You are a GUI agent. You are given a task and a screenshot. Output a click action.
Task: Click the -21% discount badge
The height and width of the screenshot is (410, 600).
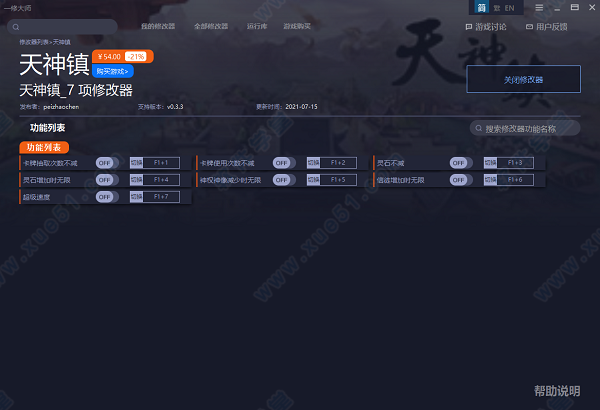136,57
